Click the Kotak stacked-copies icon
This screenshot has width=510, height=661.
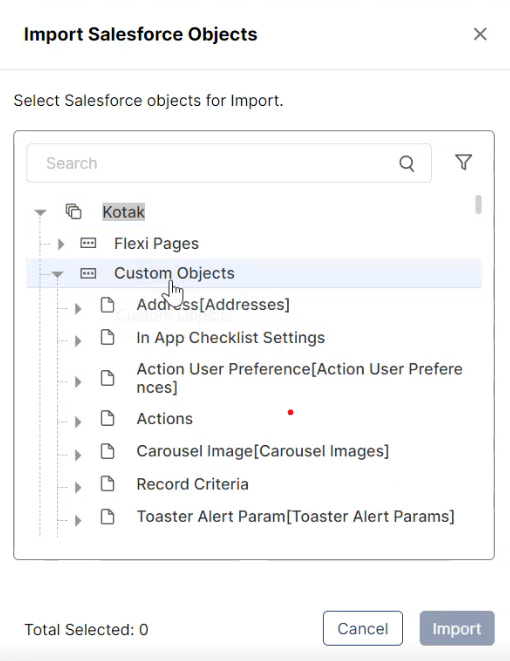[x=73, y=212]
